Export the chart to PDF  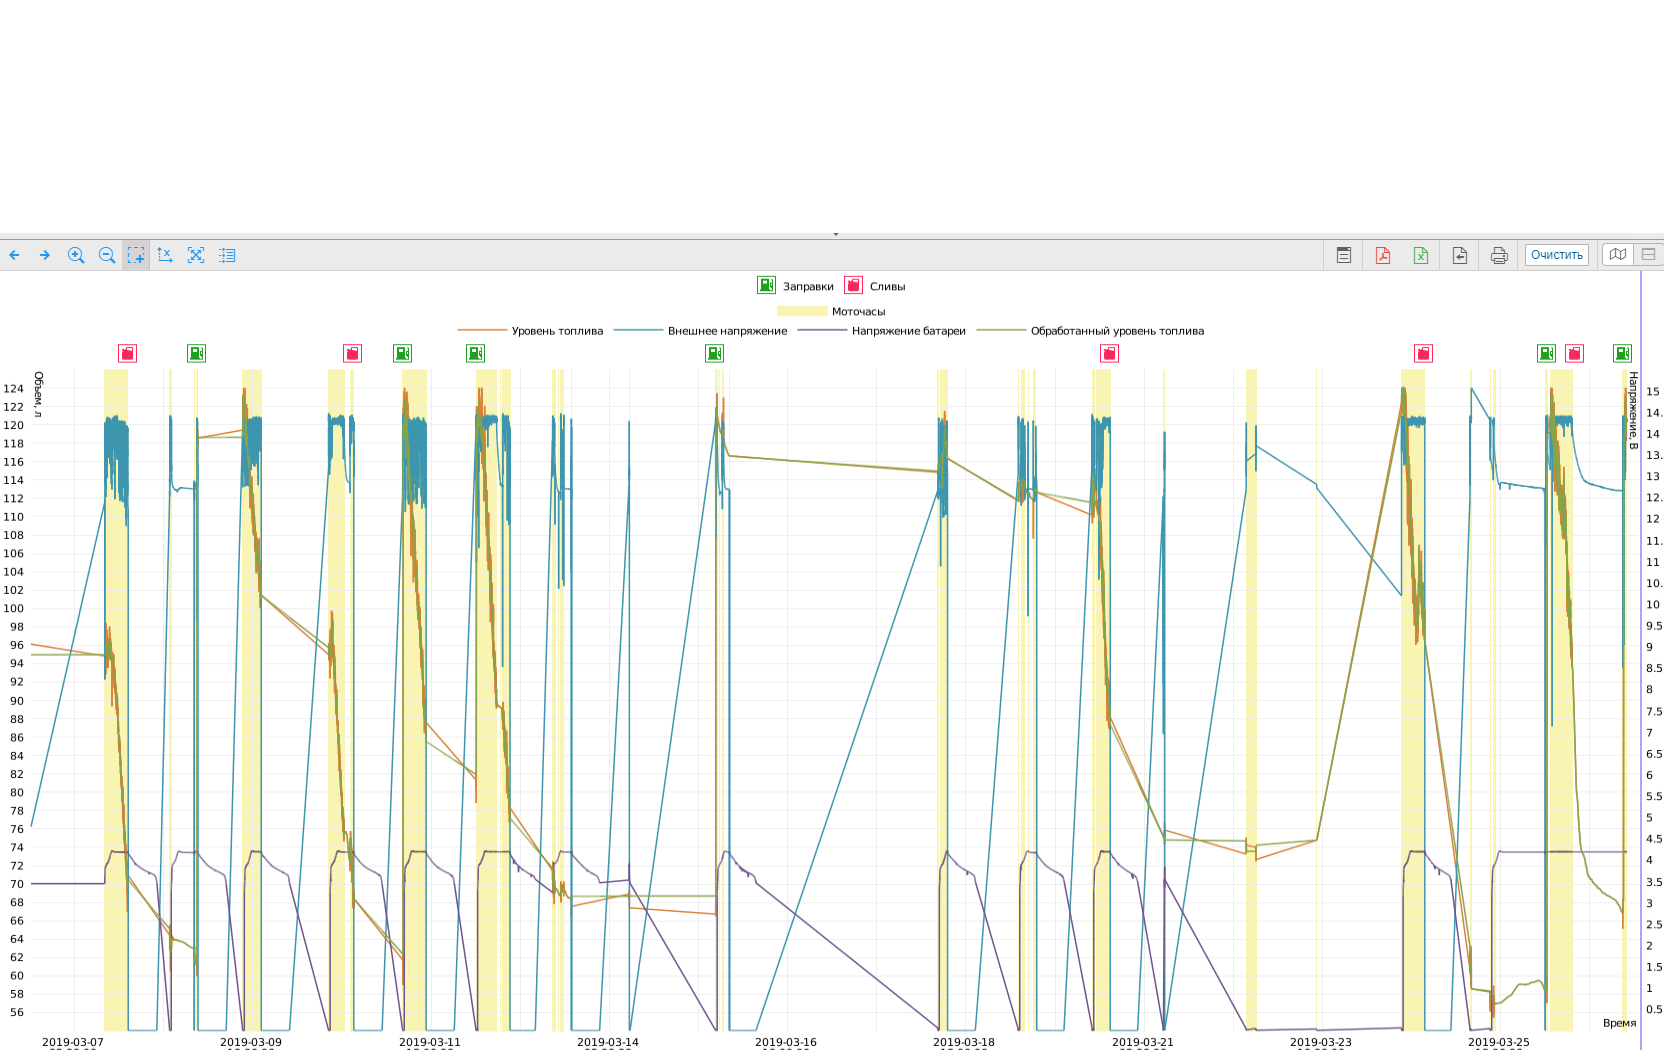1383,256
